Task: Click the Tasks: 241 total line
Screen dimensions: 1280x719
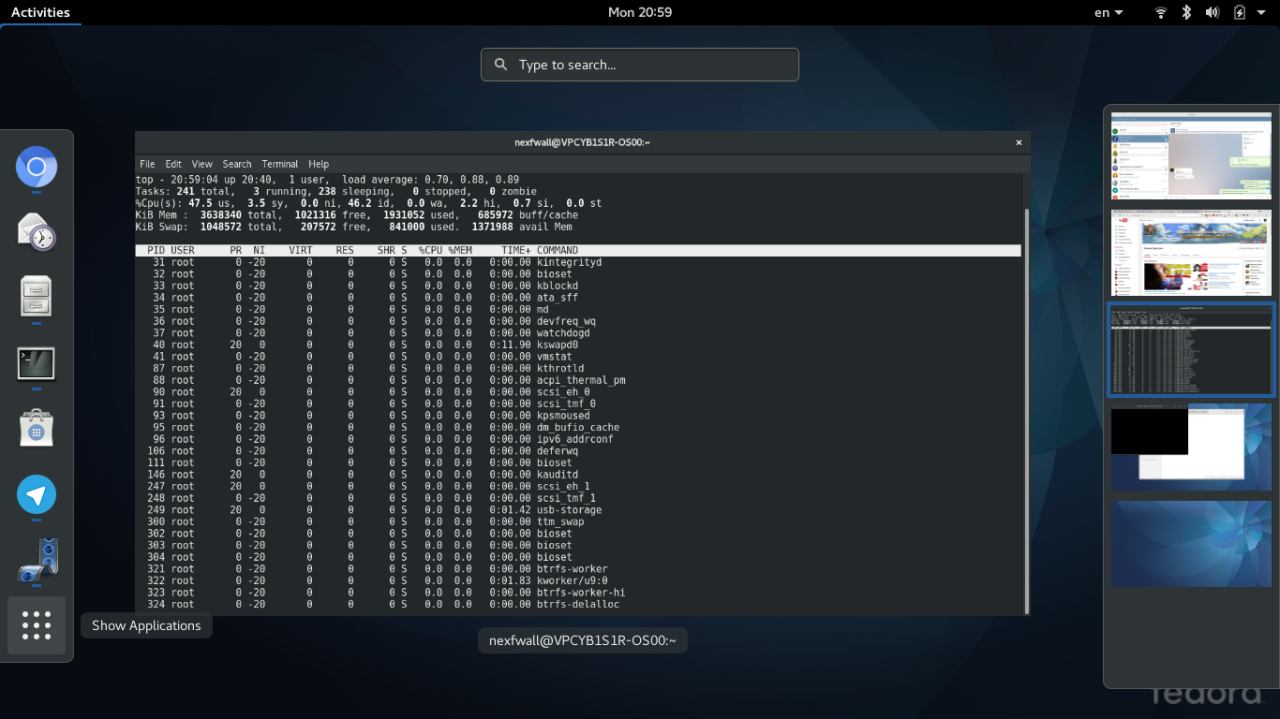Action: pos(336,192)
